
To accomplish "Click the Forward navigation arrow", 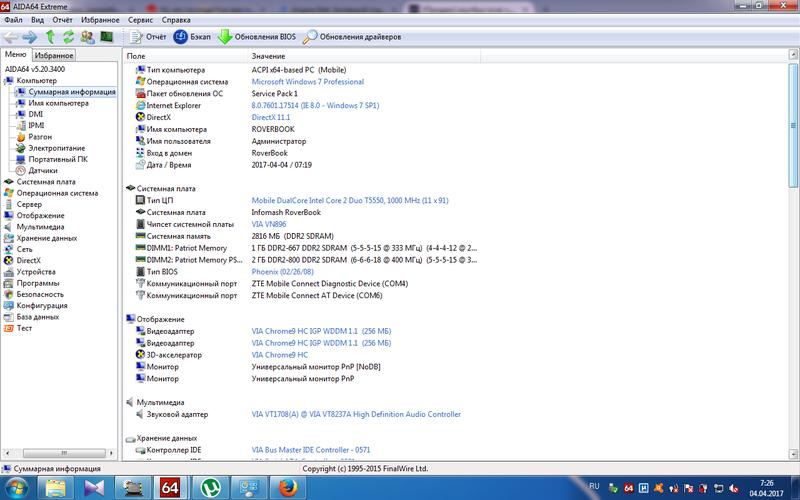I will click(x=30, y=37).
